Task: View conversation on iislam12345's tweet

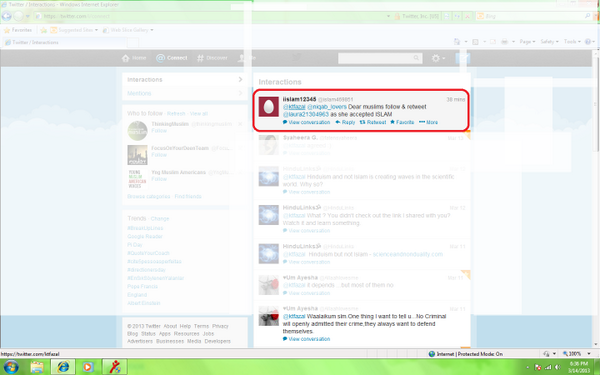Action: 306,122
